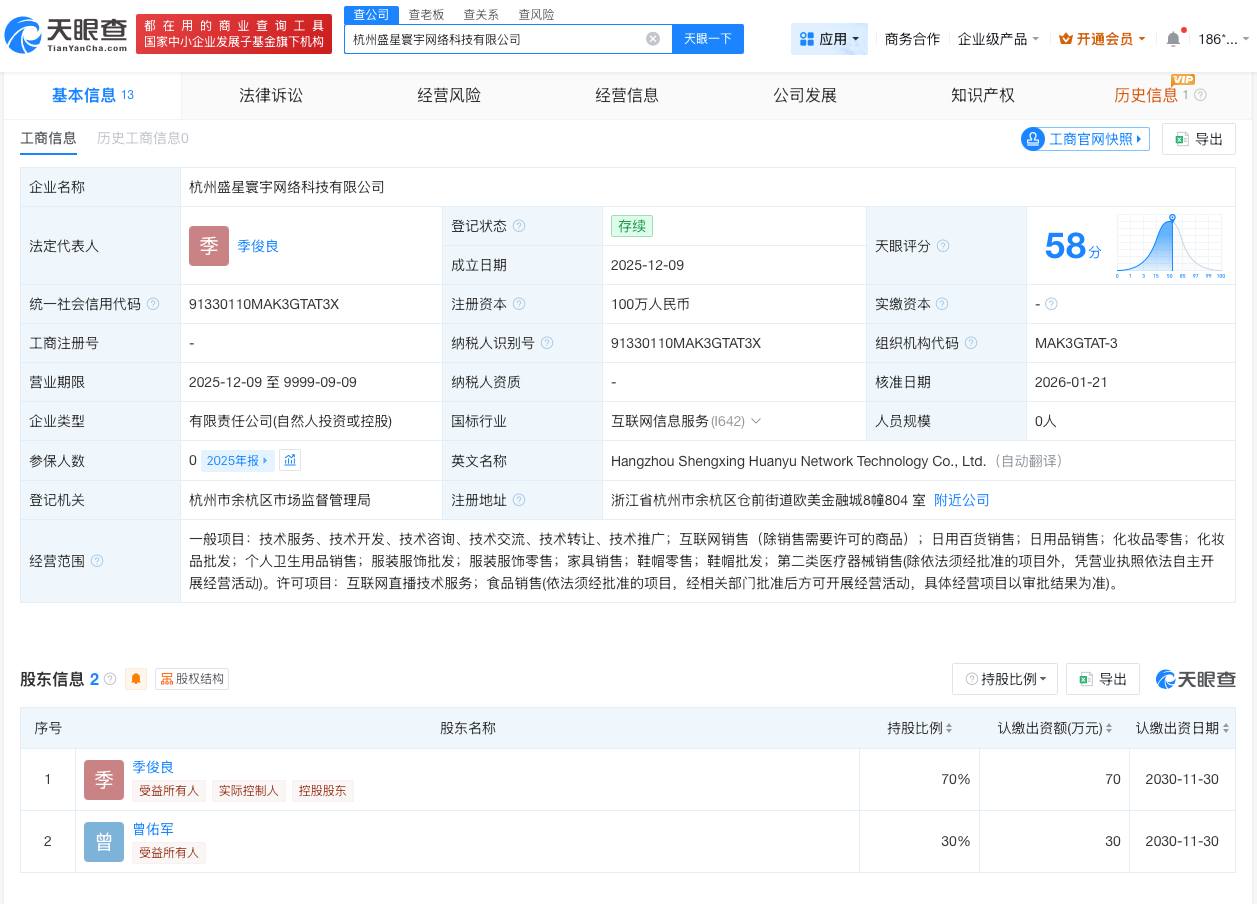Switch to the 法律诉讼 tab

pos(271,95)
